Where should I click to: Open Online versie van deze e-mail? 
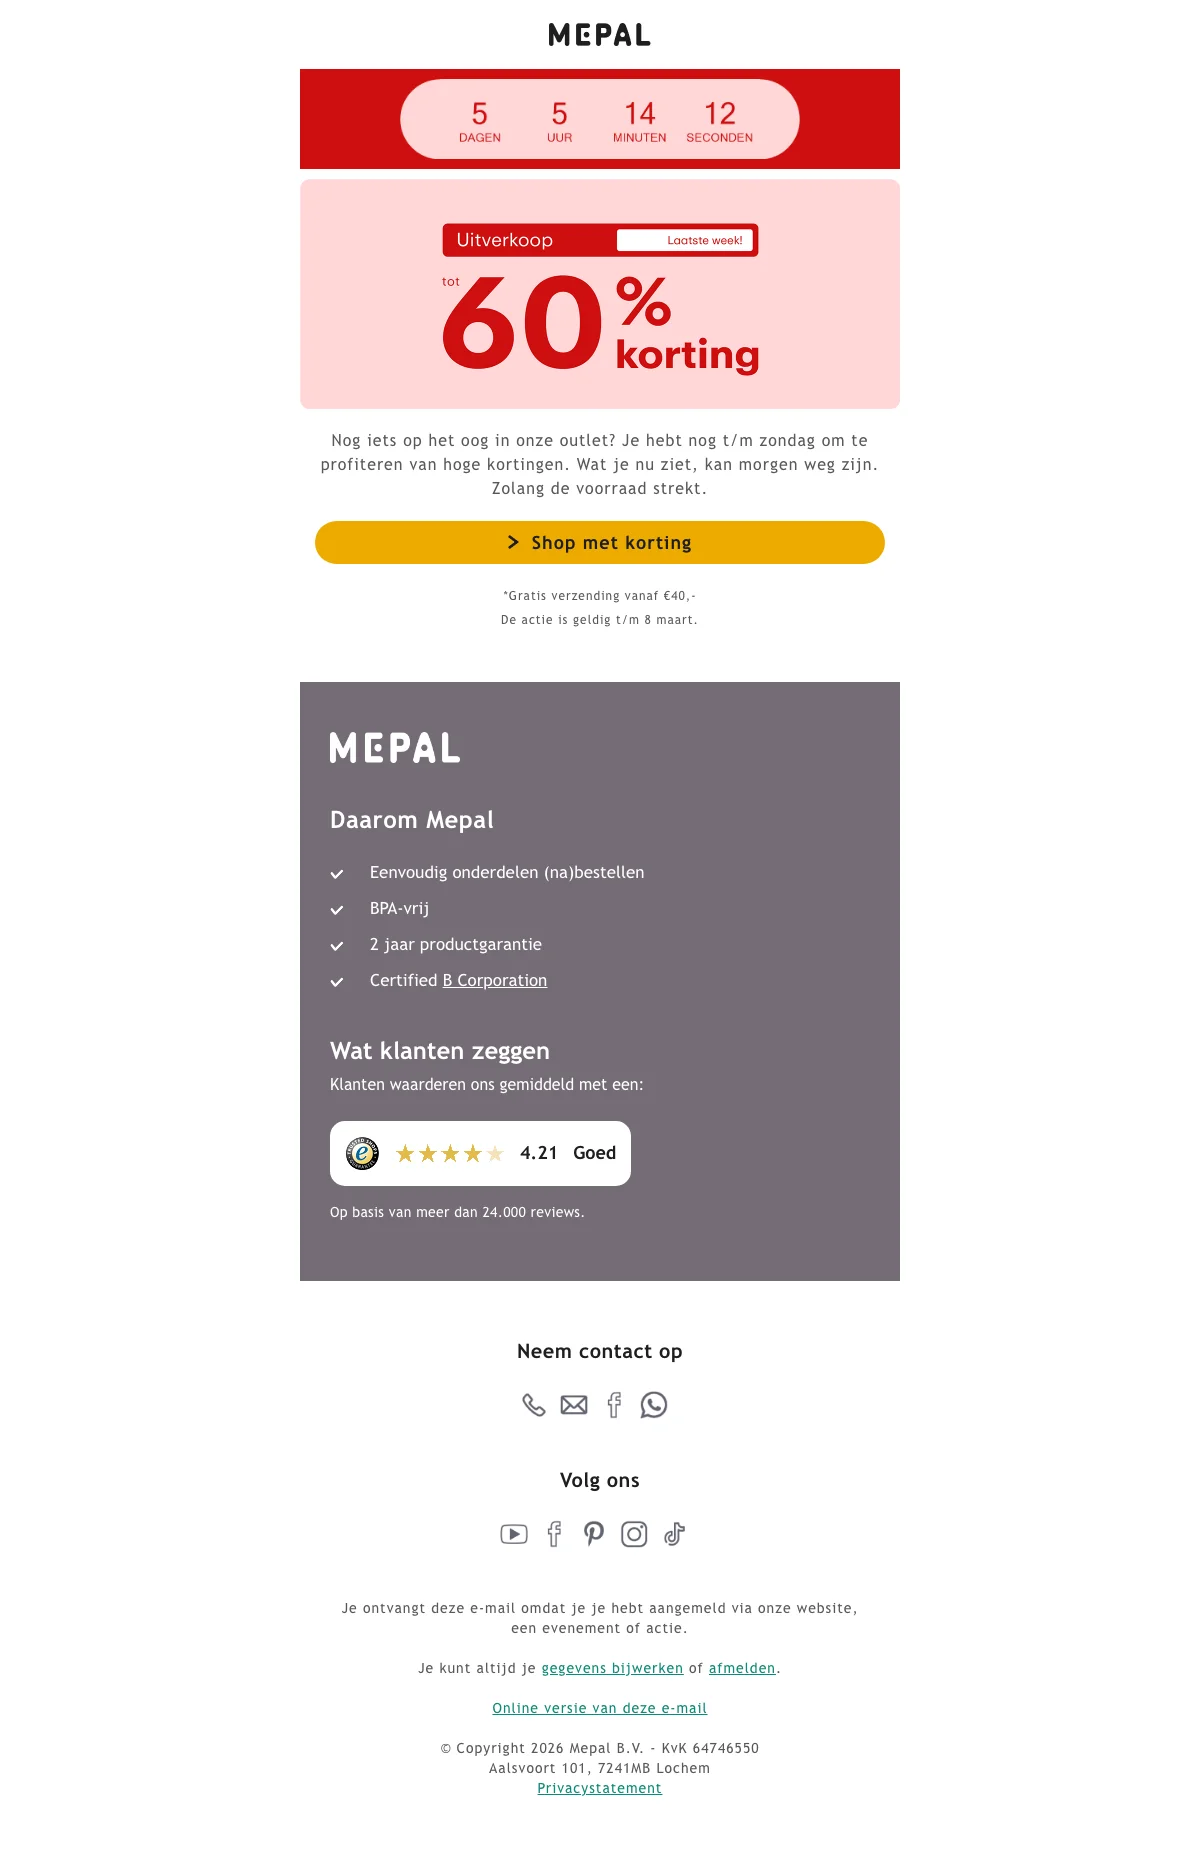coord(600,1708)
